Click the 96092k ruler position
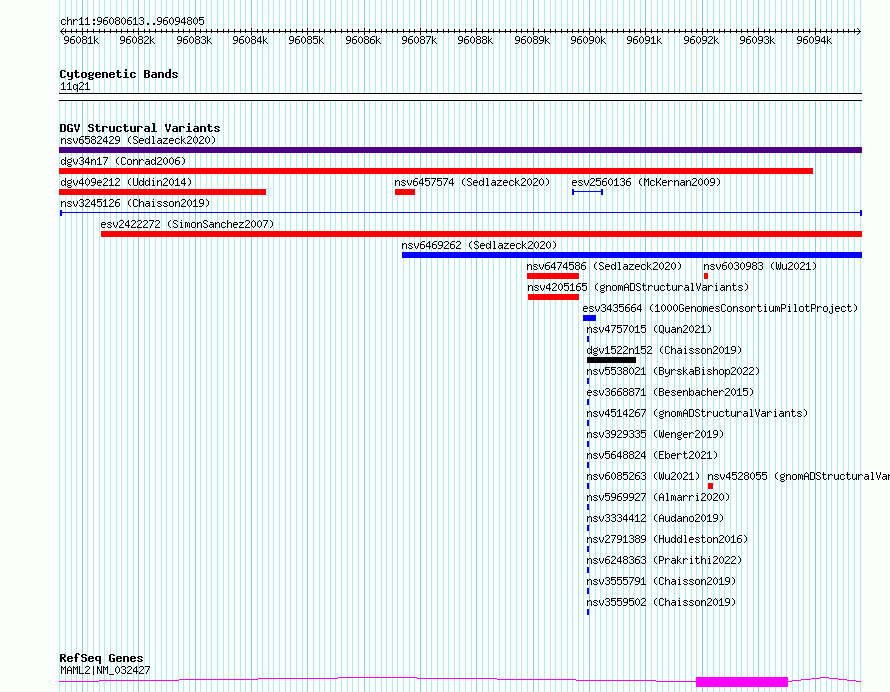The width and height of the screenshot is (890, 692). click(x=701, y=40)
